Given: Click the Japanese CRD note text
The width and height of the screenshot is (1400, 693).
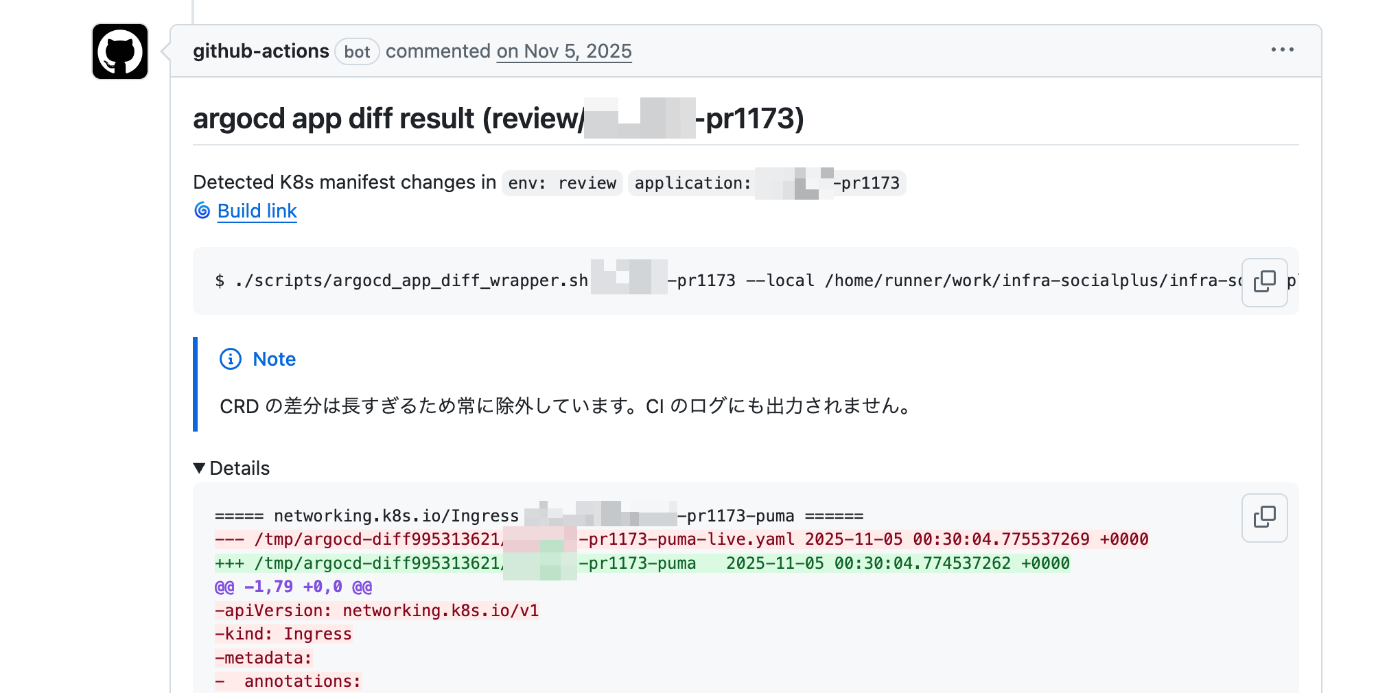Looking at the screenshot, I should coord(565,407).
